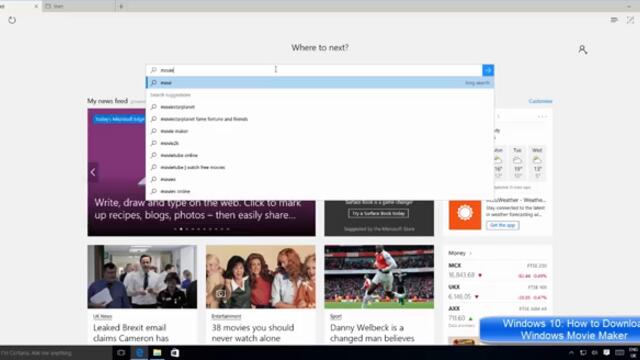Viewport: 640px width, 360px height.
Task: Open the UKX stock index row
Action: (x=497, y=292)
